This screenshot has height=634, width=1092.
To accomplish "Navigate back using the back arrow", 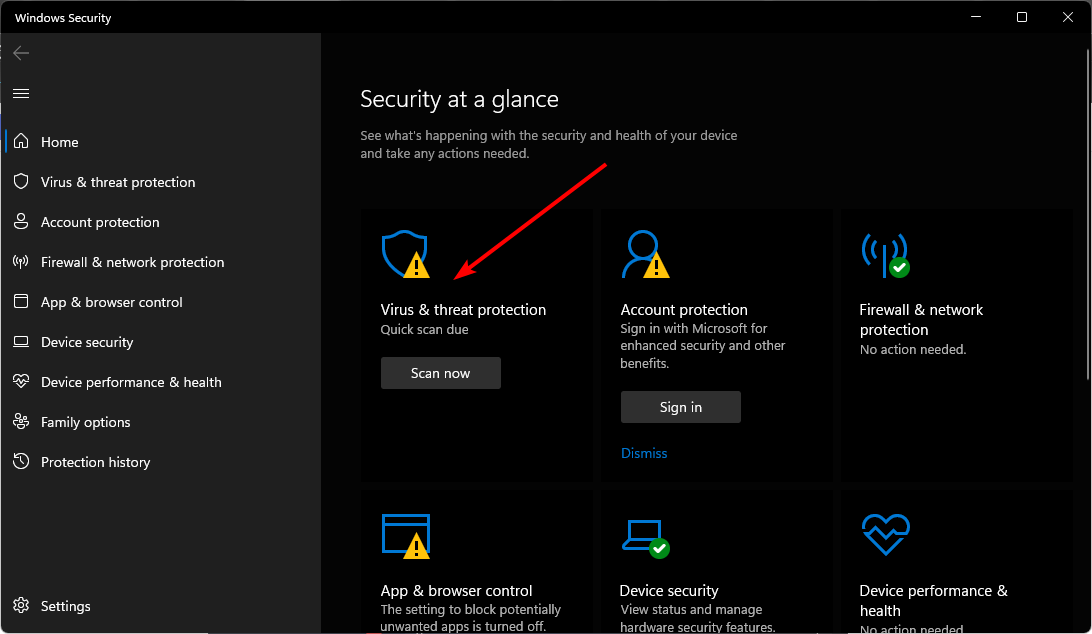I will (20, 52).
